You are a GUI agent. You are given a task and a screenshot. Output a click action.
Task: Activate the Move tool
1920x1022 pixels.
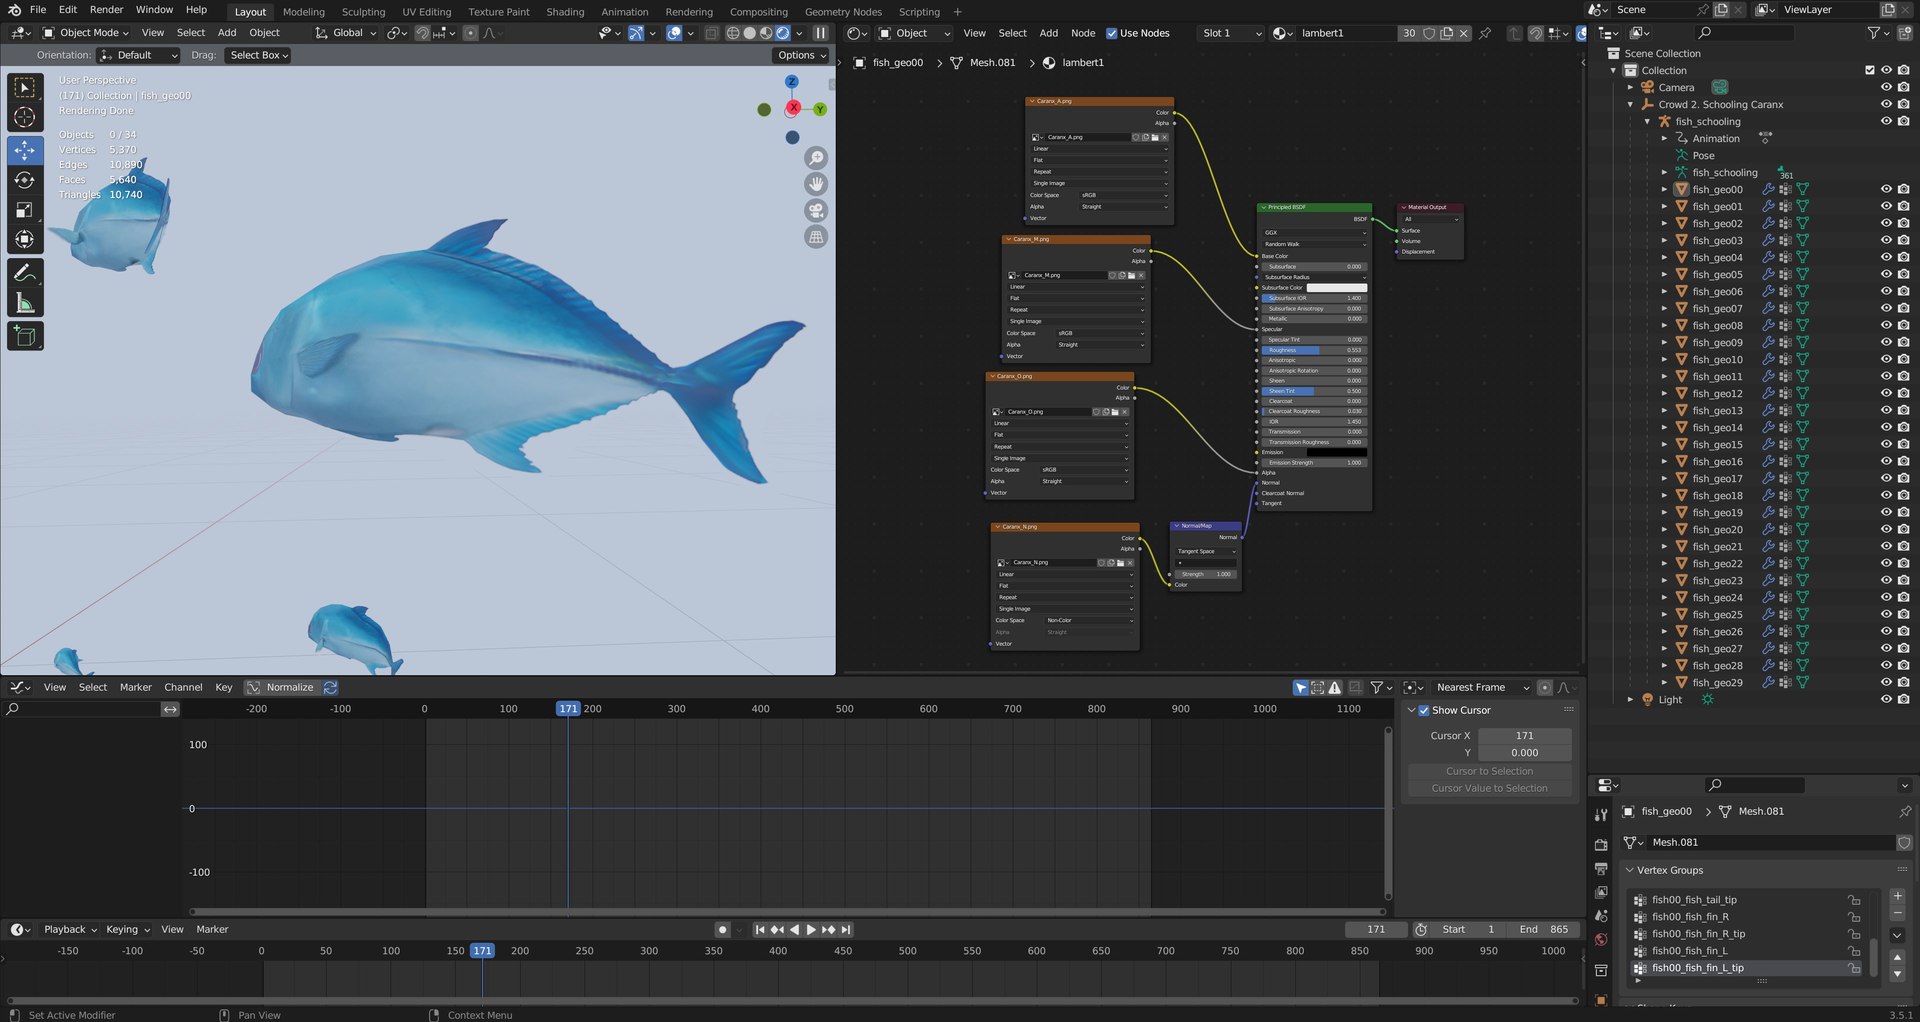click(25, 150)
